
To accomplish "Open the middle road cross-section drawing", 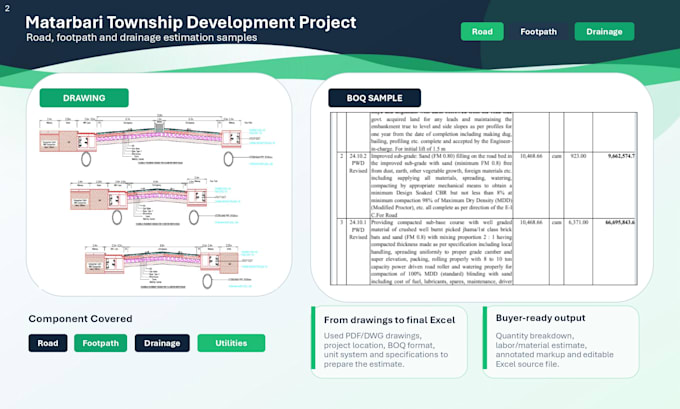I will (155, 202).
